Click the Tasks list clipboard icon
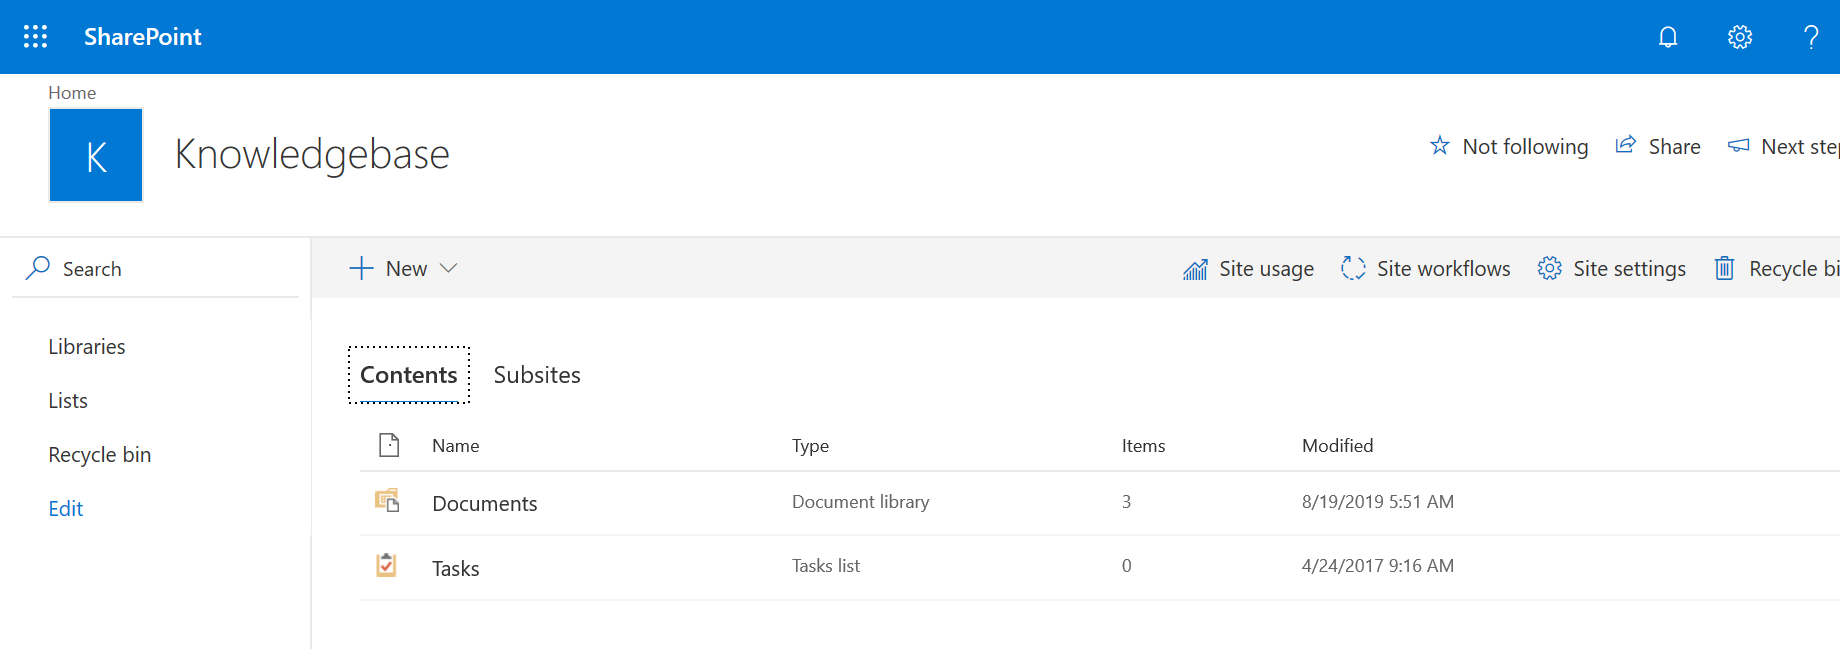This screenshot has height=649, width=1840. 386,565
